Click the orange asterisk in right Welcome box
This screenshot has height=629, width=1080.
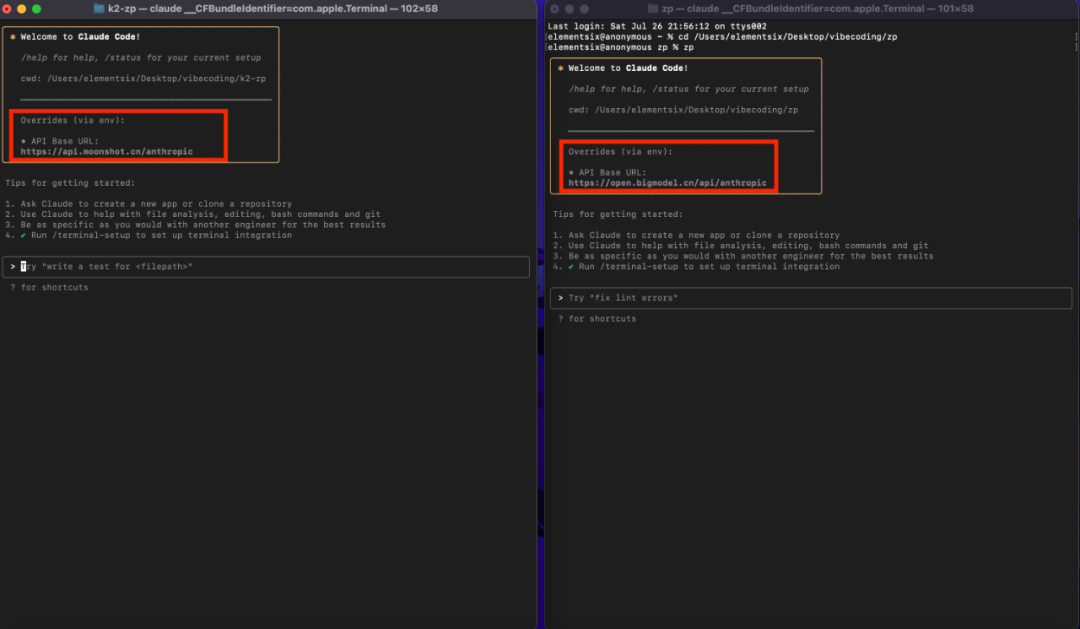click(560, 68)
